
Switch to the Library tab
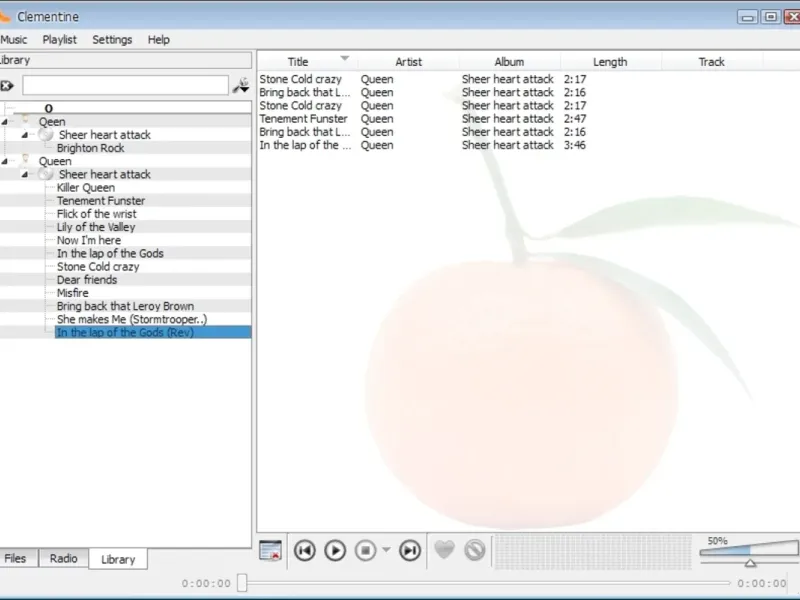[x=118, y=559]
